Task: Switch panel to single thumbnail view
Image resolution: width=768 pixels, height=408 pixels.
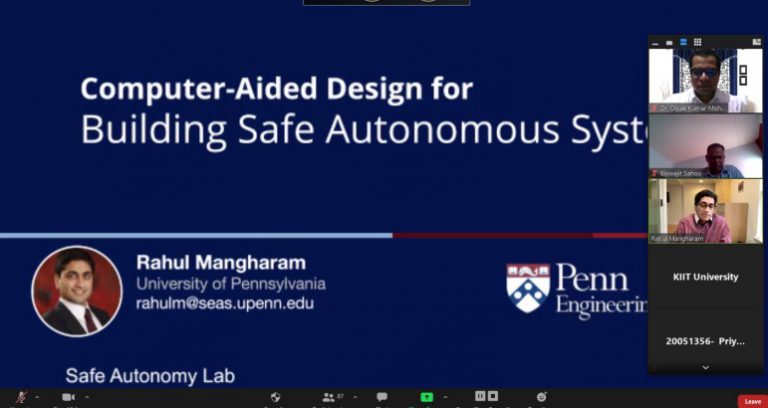Action: 669,43
